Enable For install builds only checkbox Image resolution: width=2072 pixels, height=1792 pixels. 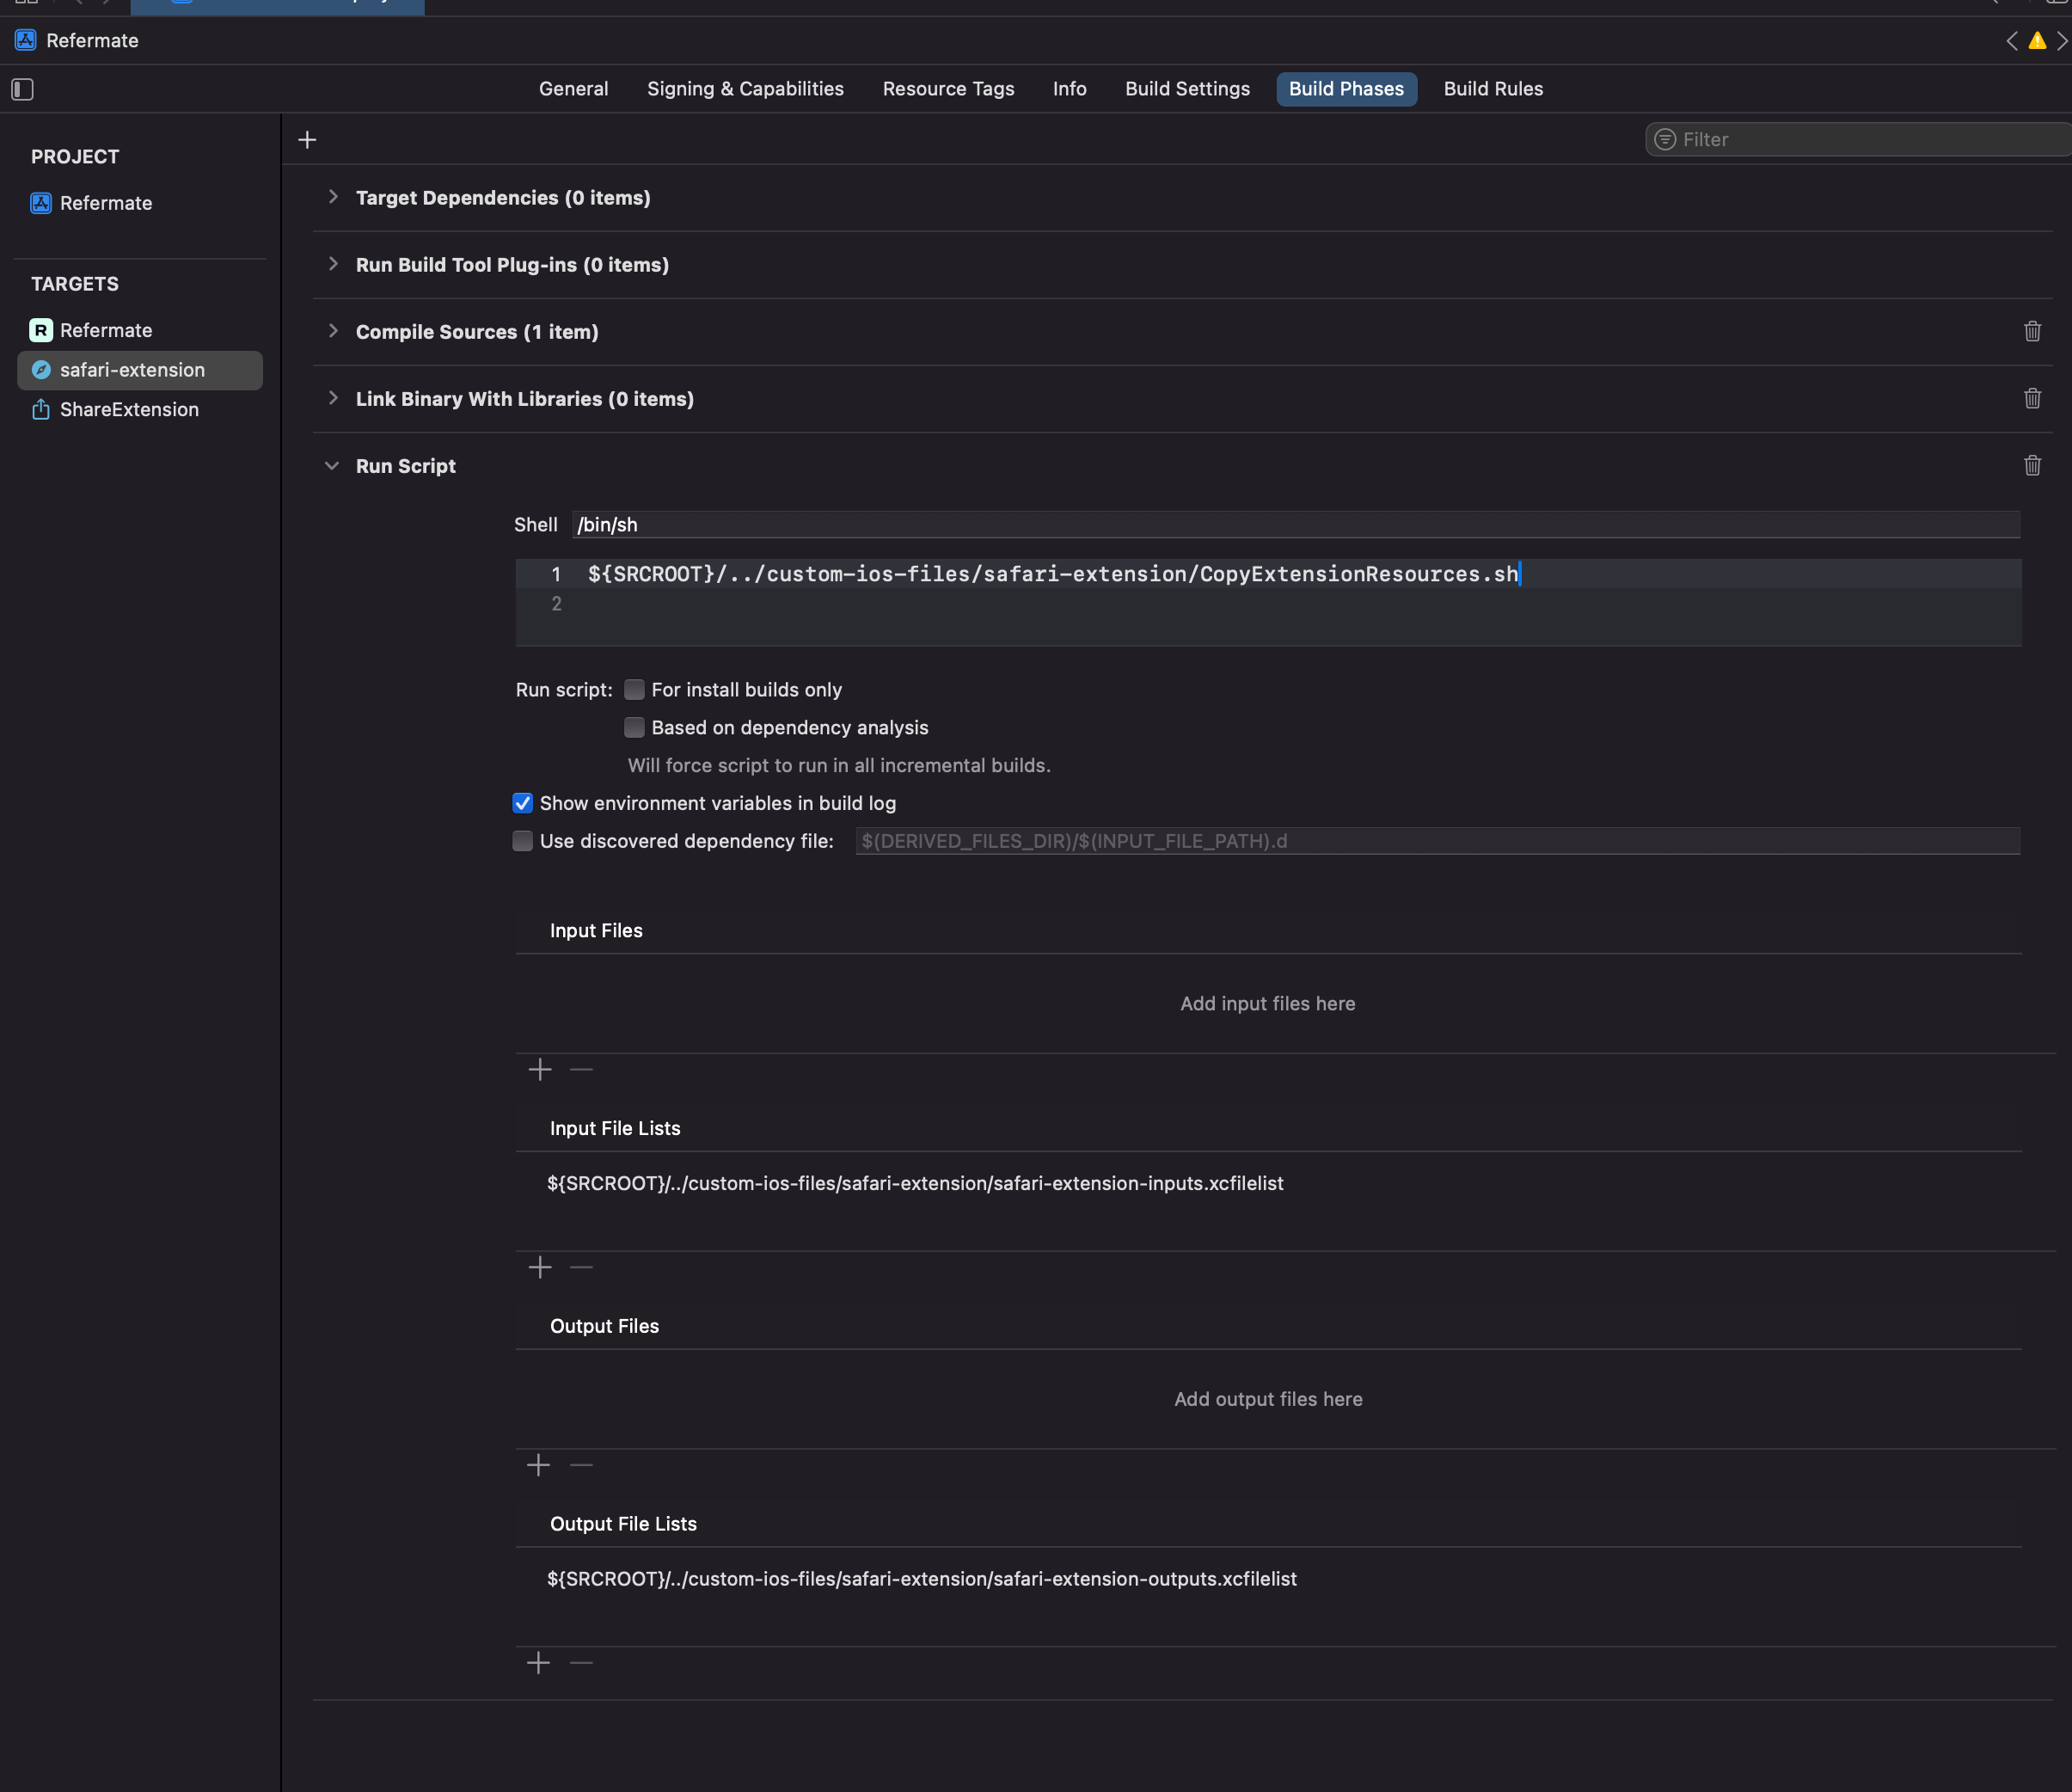tap(634, 690)
